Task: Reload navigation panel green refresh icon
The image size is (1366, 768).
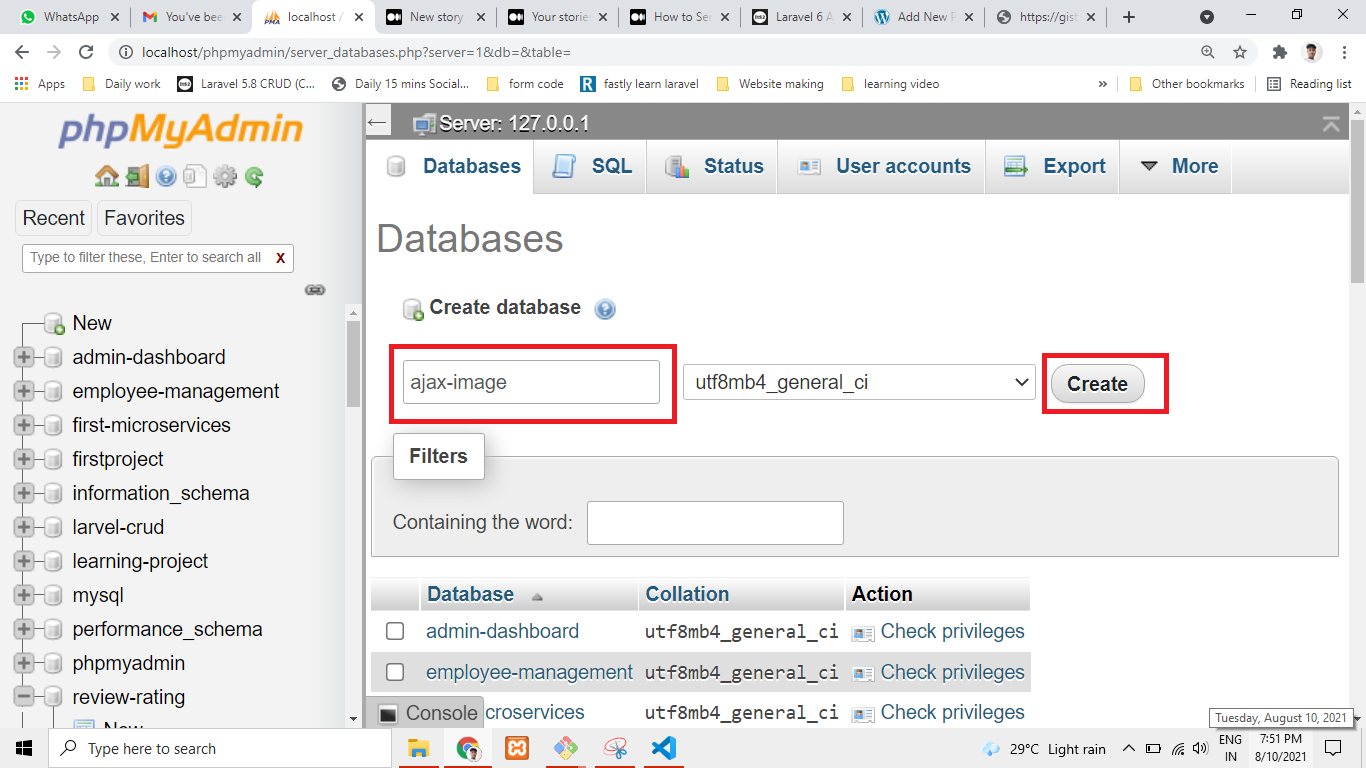Action: [254, 177]
